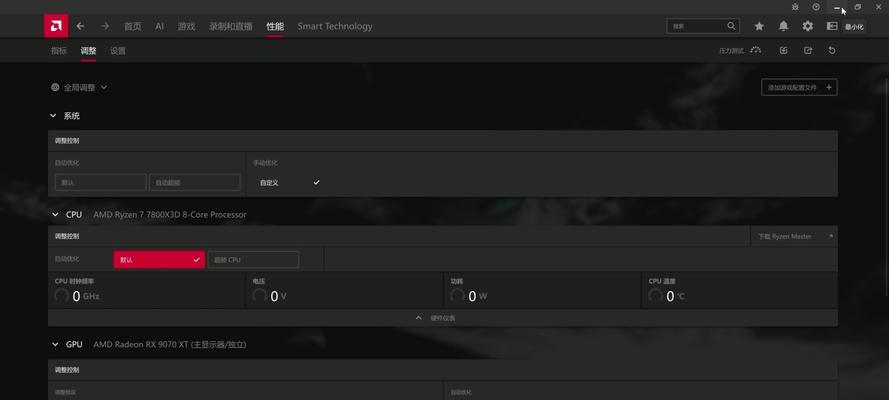Click the globe icon beside 全局调整
The image size is (889, 400).
click(x=55, y=87)
